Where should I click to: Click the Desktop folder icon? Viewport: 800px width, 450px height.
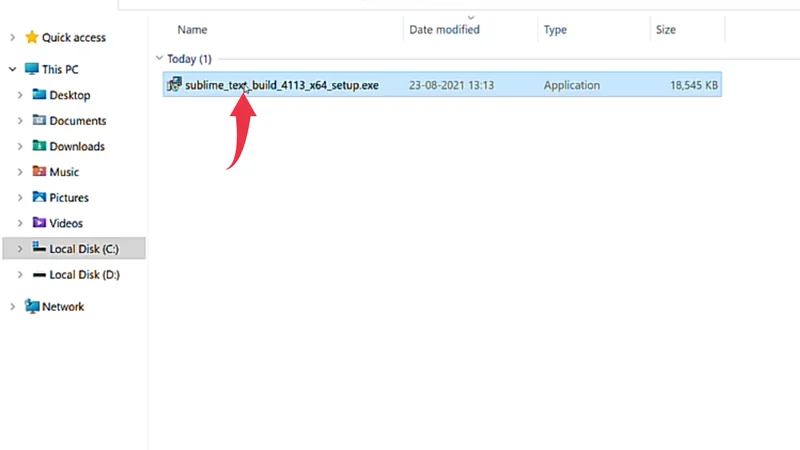tap(40, 95)
